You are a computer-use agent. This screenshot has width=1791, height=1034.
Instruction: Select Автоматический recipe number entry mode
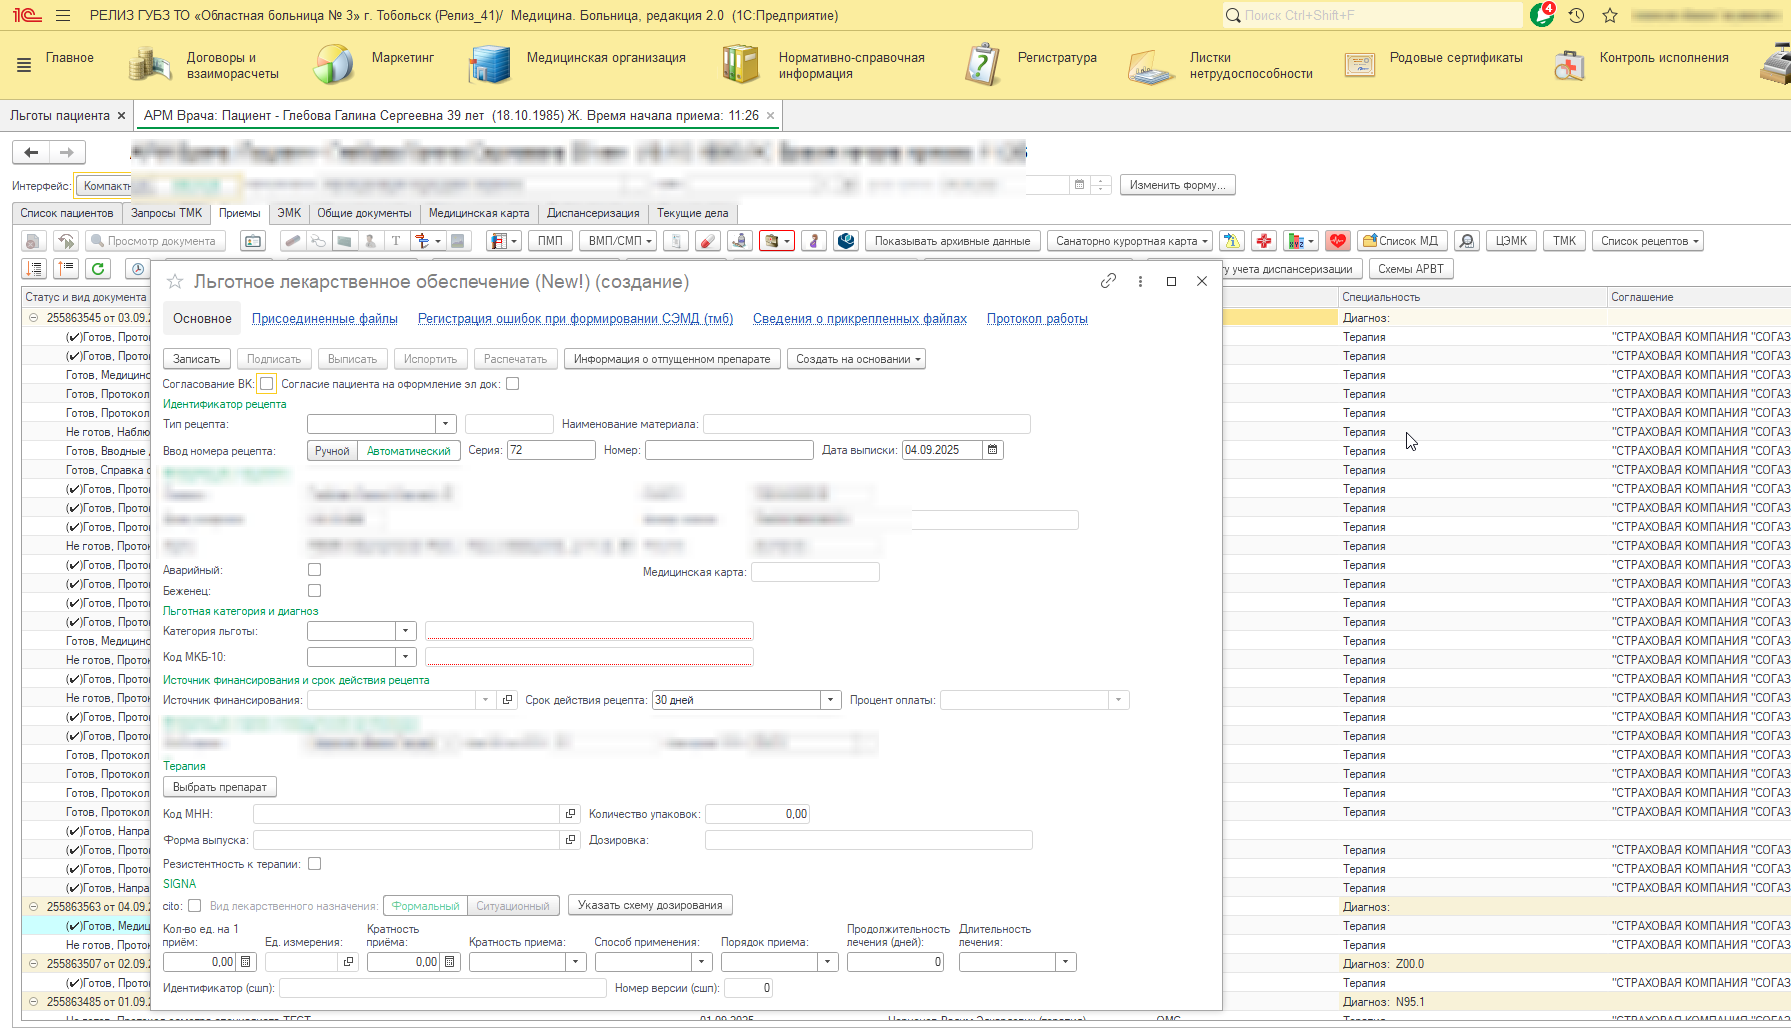pos(409,451)
